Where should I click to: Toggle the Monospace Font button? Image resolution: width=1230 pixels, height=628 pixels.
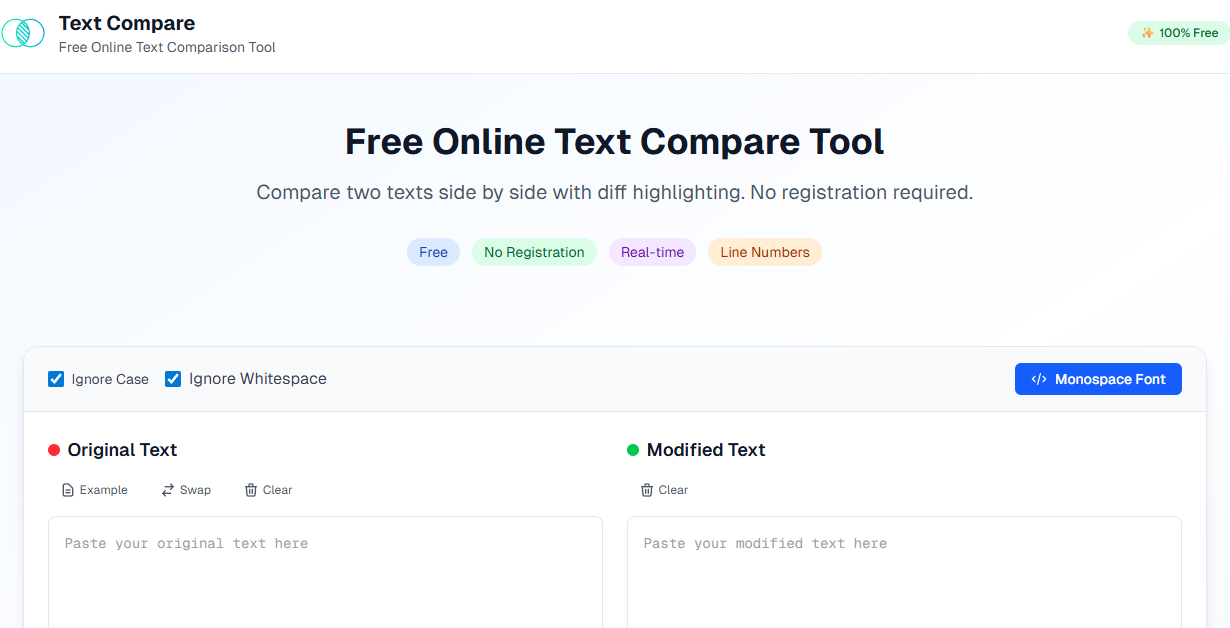click(x=1098, y=379)
